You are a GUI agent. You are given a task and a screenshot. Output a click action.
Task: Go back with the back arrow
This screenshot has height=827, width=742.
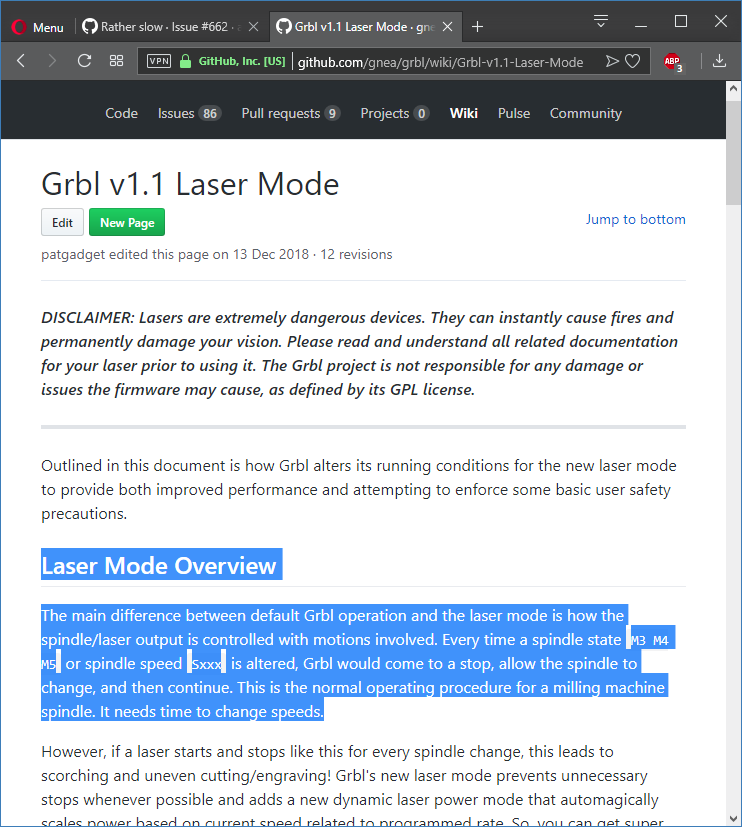pyautogui.click(x=21, y=61)
